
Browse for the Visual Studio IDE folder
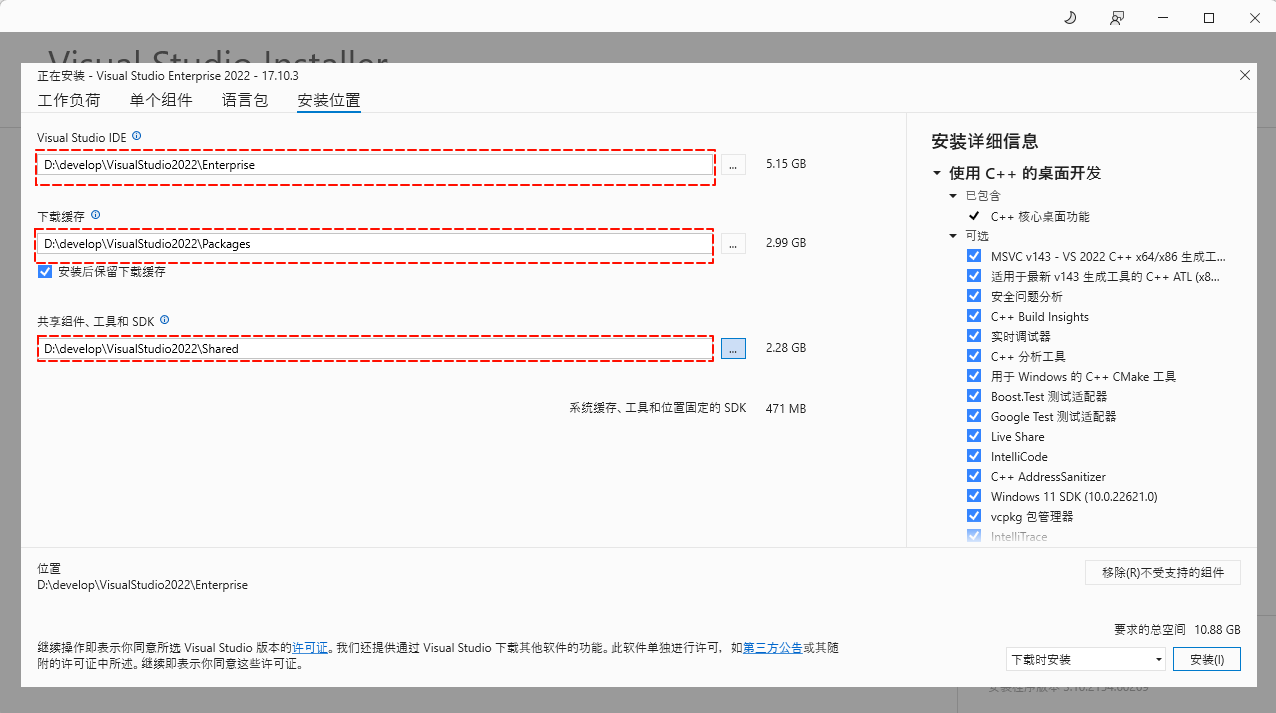(733, 165)
